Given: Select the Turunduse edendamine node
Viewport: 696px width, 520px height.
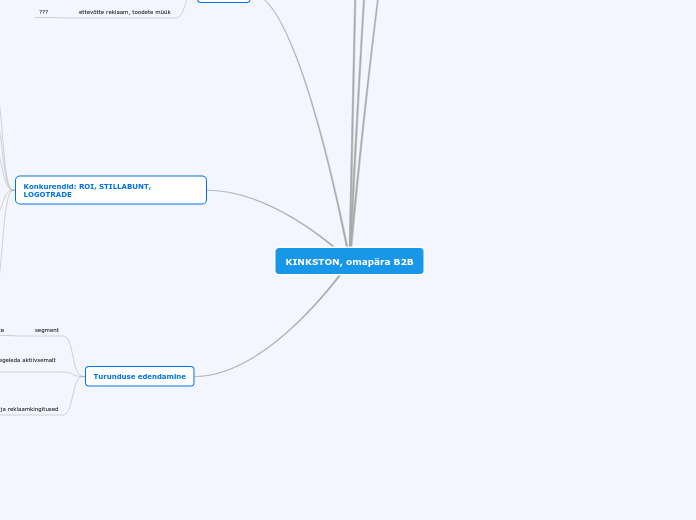Looking at the screenshot, I should (140, 377).
